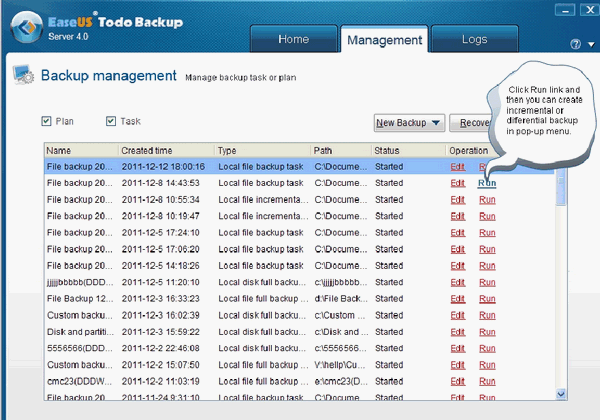Click the scroll down arrow of the task list
Viewport: 600px width, 420px height.
point(561,394)
